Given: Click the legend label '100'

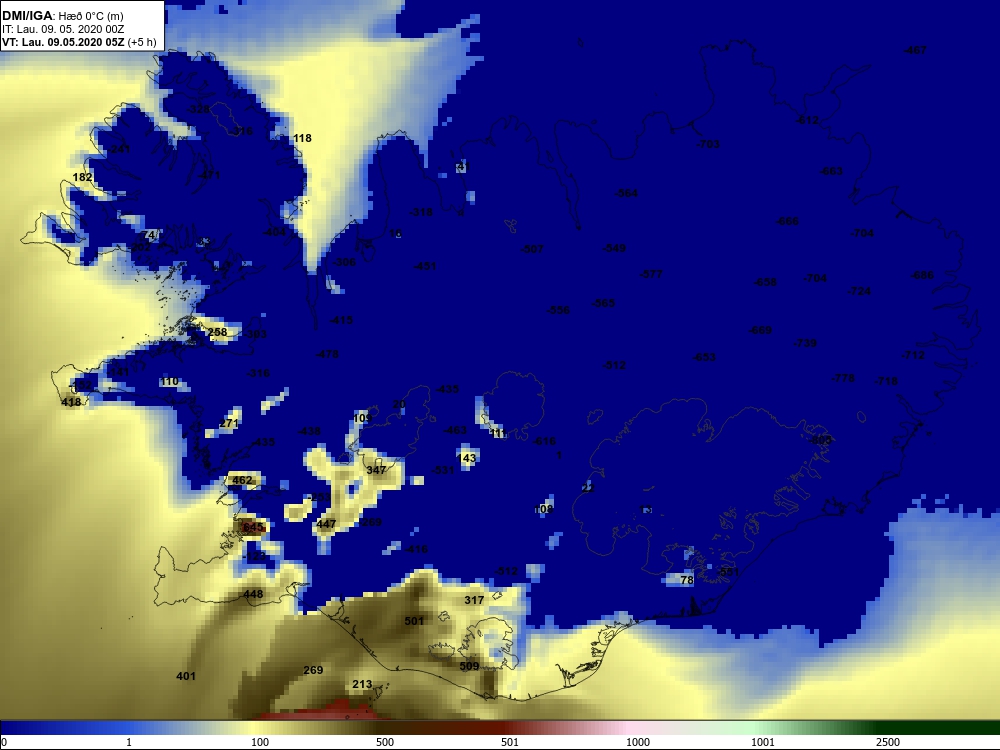Looking at the screenshot, I should click(x=260, y=742).
